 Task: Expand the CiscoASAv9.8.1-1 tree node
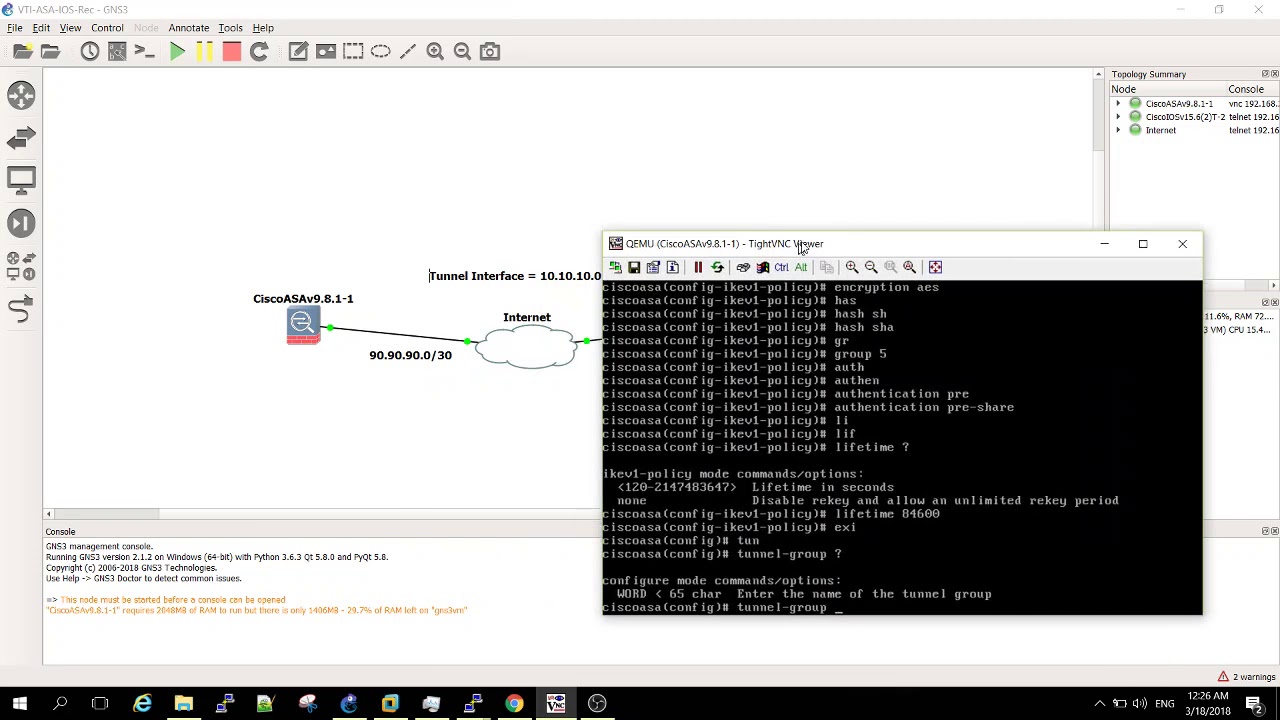[1119, 104]
